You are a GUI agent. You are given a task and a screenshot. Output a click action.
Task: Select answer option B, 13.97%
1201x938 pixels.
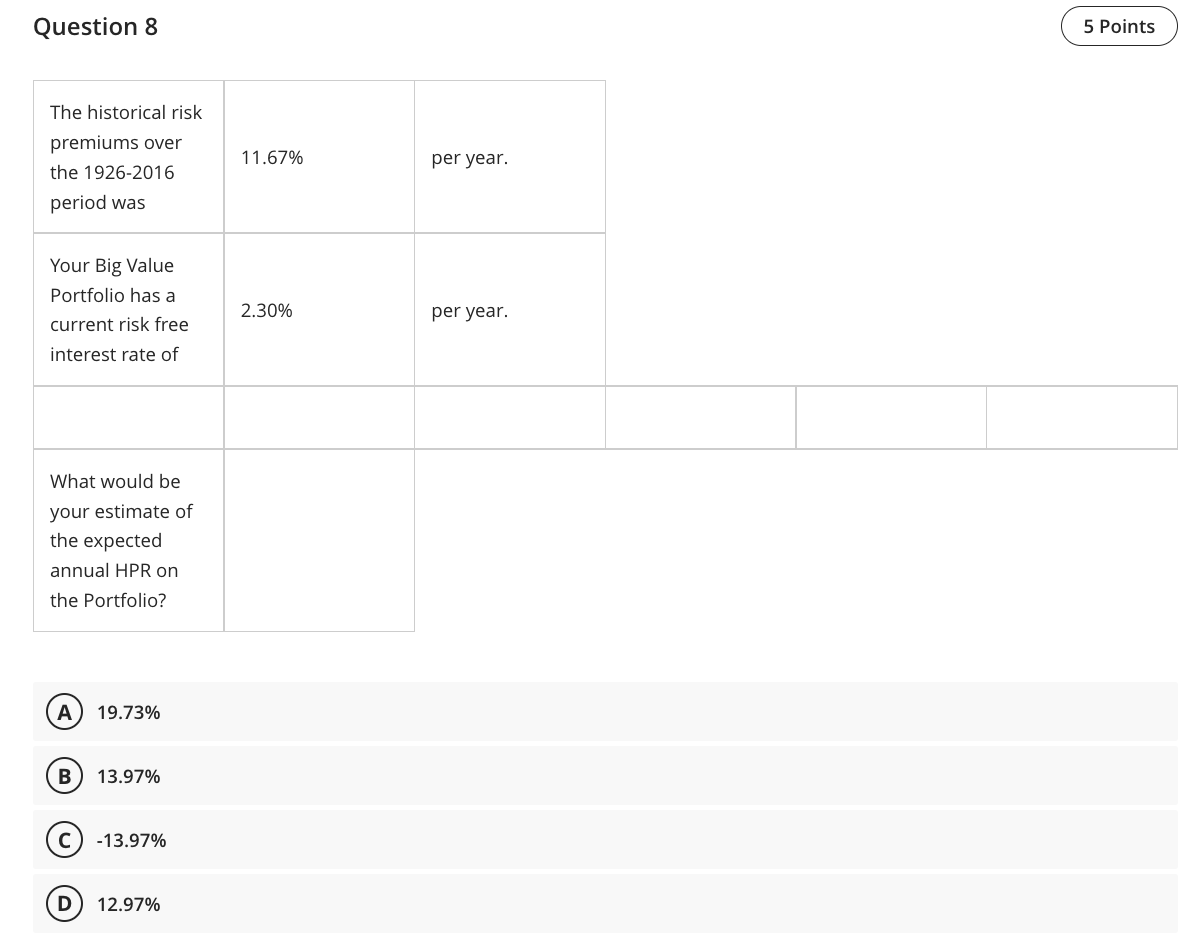tap(128, 776)
